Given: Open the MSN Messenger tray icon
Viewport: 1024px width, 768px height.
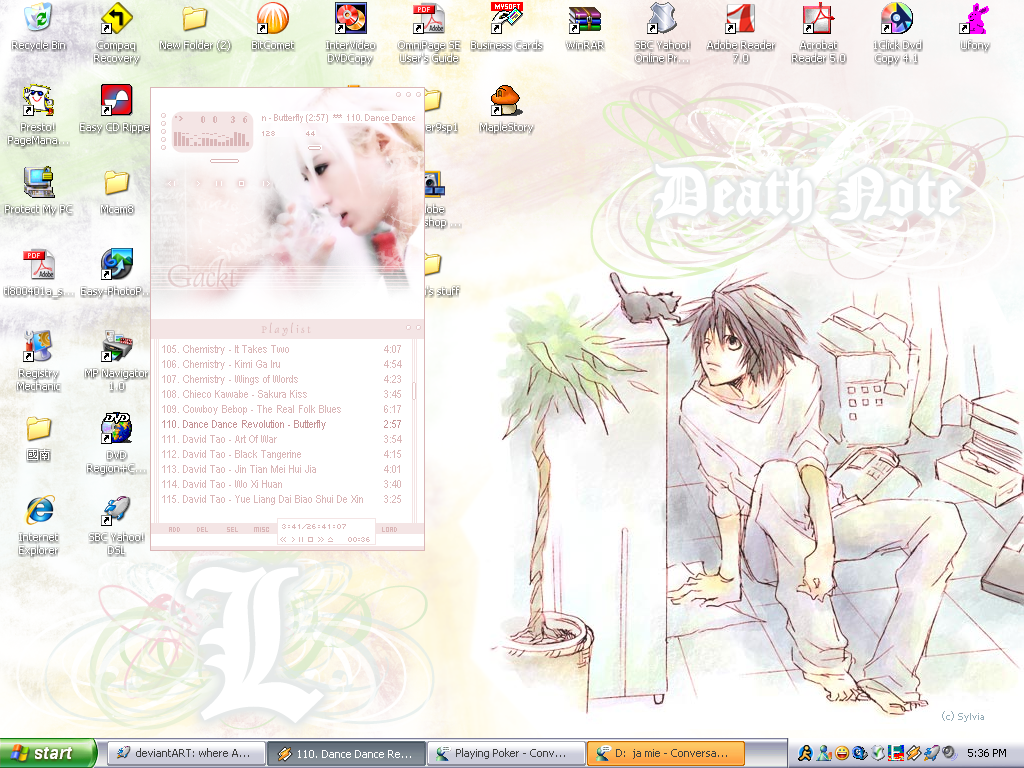Looking at the screenshot, I should pos(823,753).
